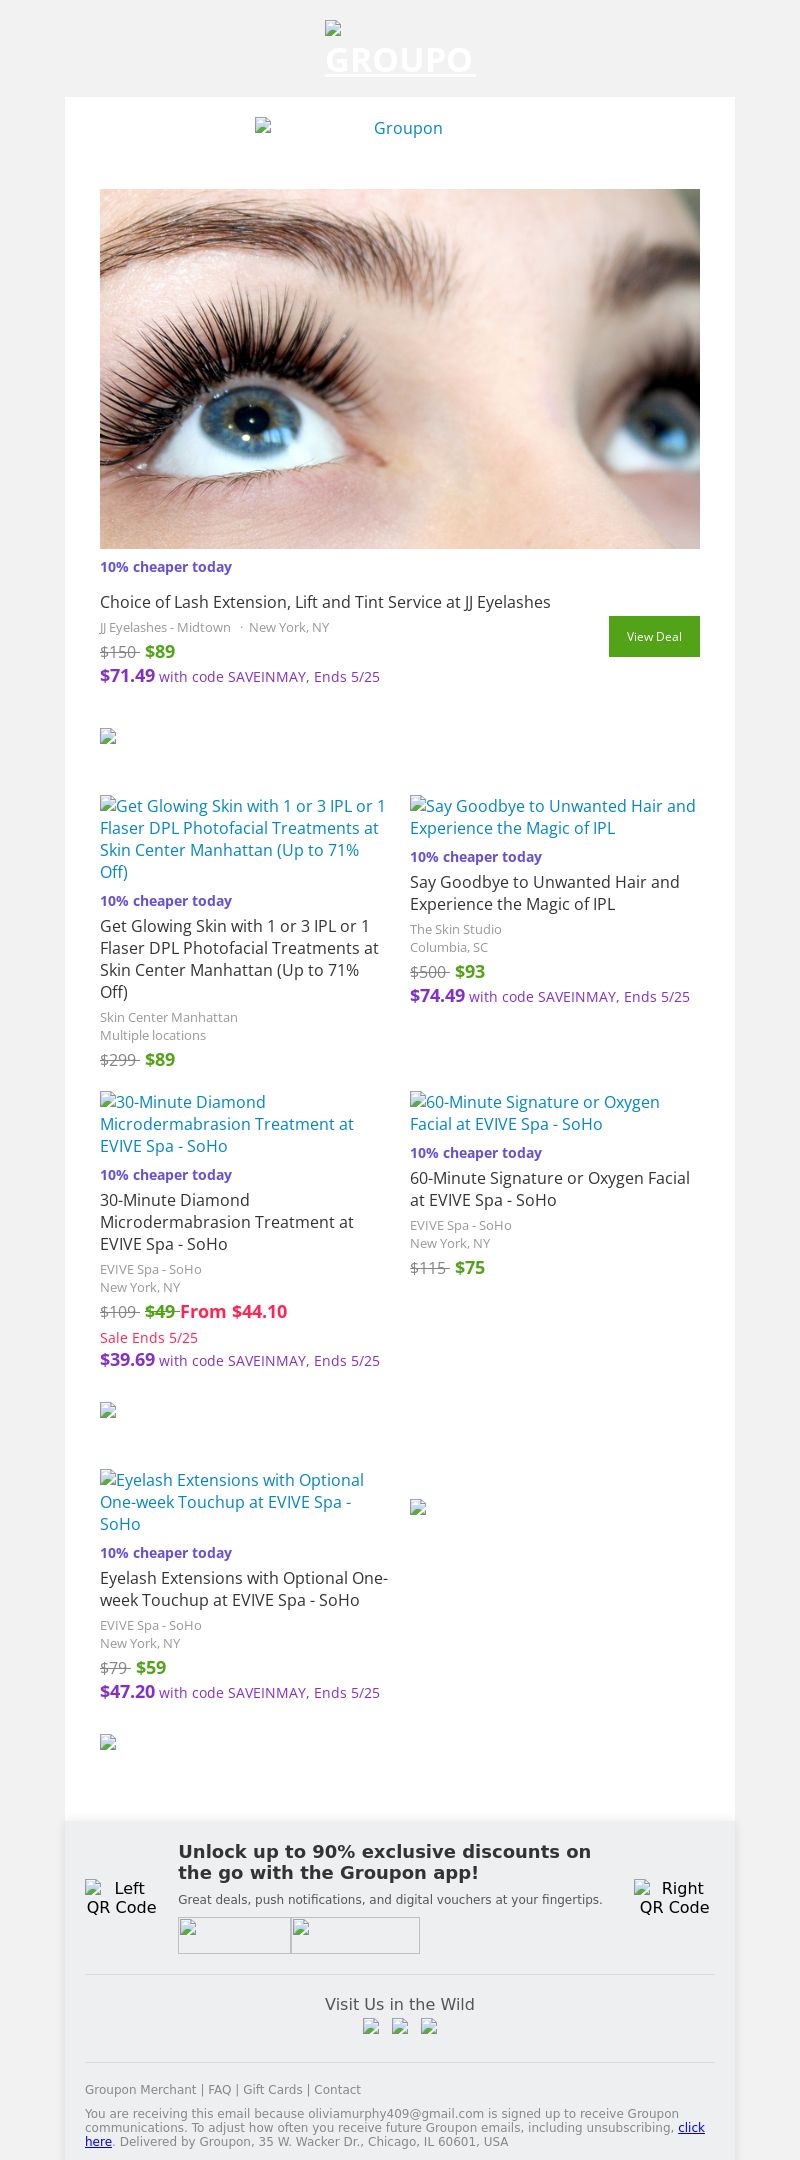
Task: Click the Left QR Code image
Action: coord(121,1897)
